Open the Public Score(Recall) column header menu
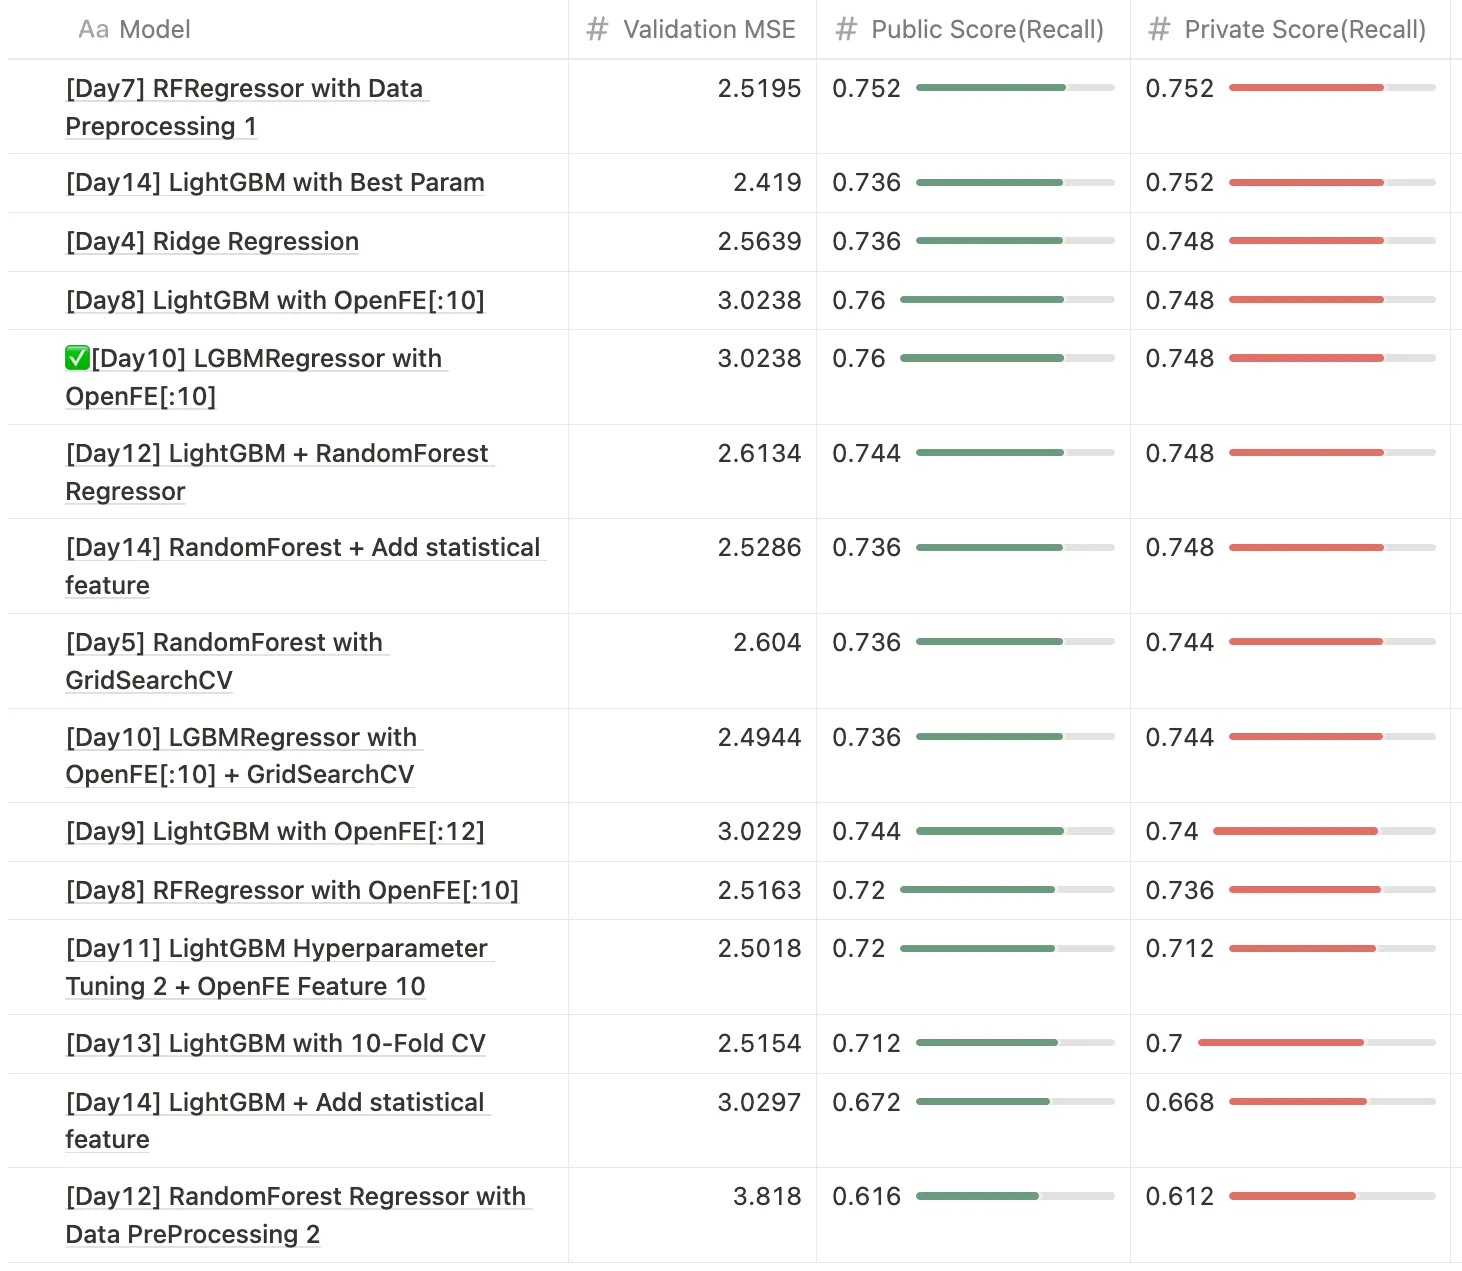The image size is (1462, 1271). (987, 30)
